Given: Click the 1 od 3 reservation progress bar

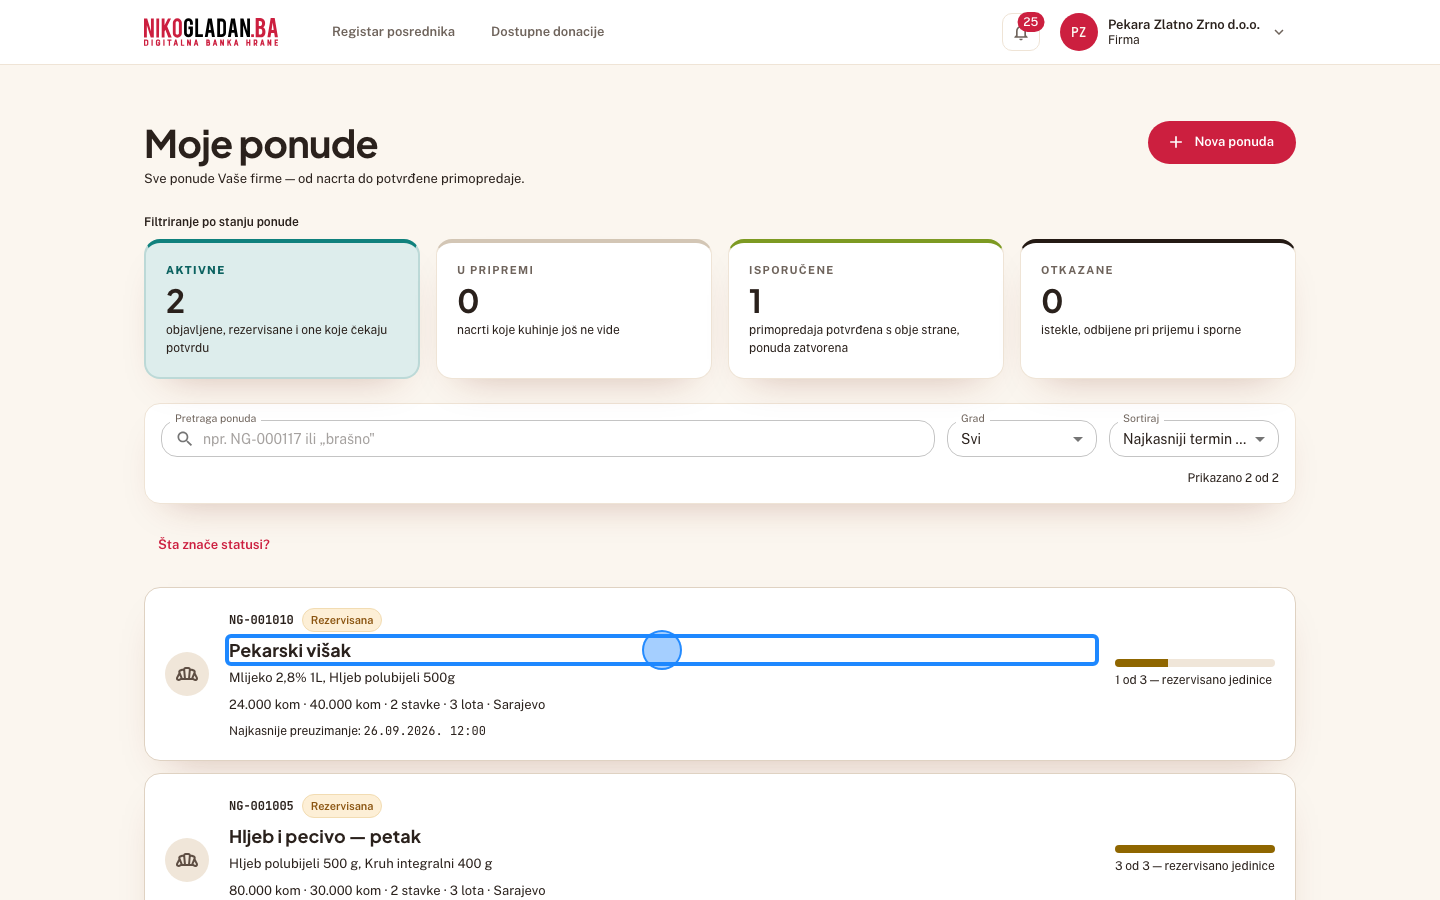Looking at the screenshot, I should 1195,663.
